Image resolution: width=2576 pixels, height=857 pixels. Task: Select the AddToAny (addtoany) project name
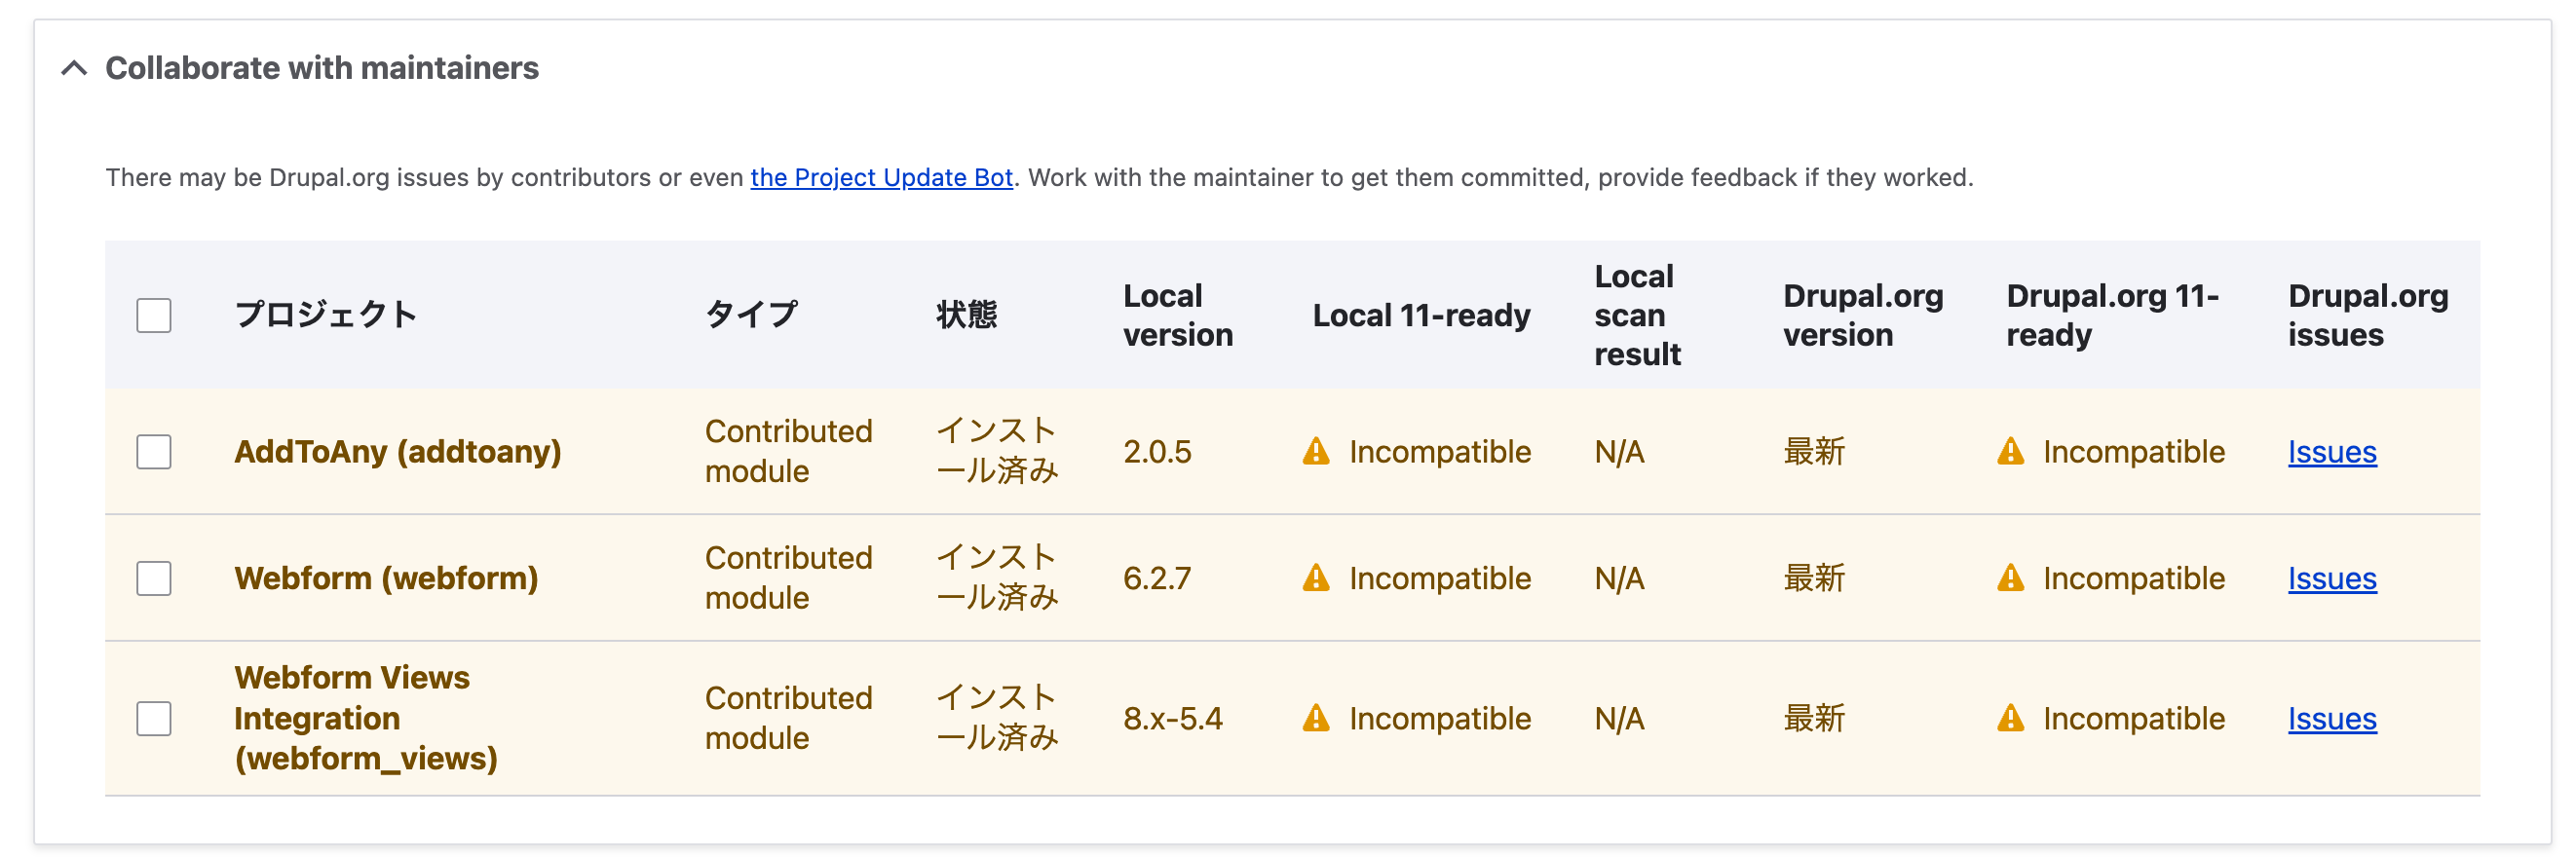397,452
